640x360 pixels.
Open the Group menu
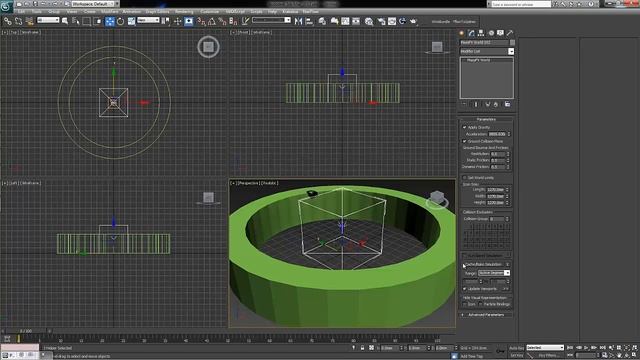coord(54,12)
